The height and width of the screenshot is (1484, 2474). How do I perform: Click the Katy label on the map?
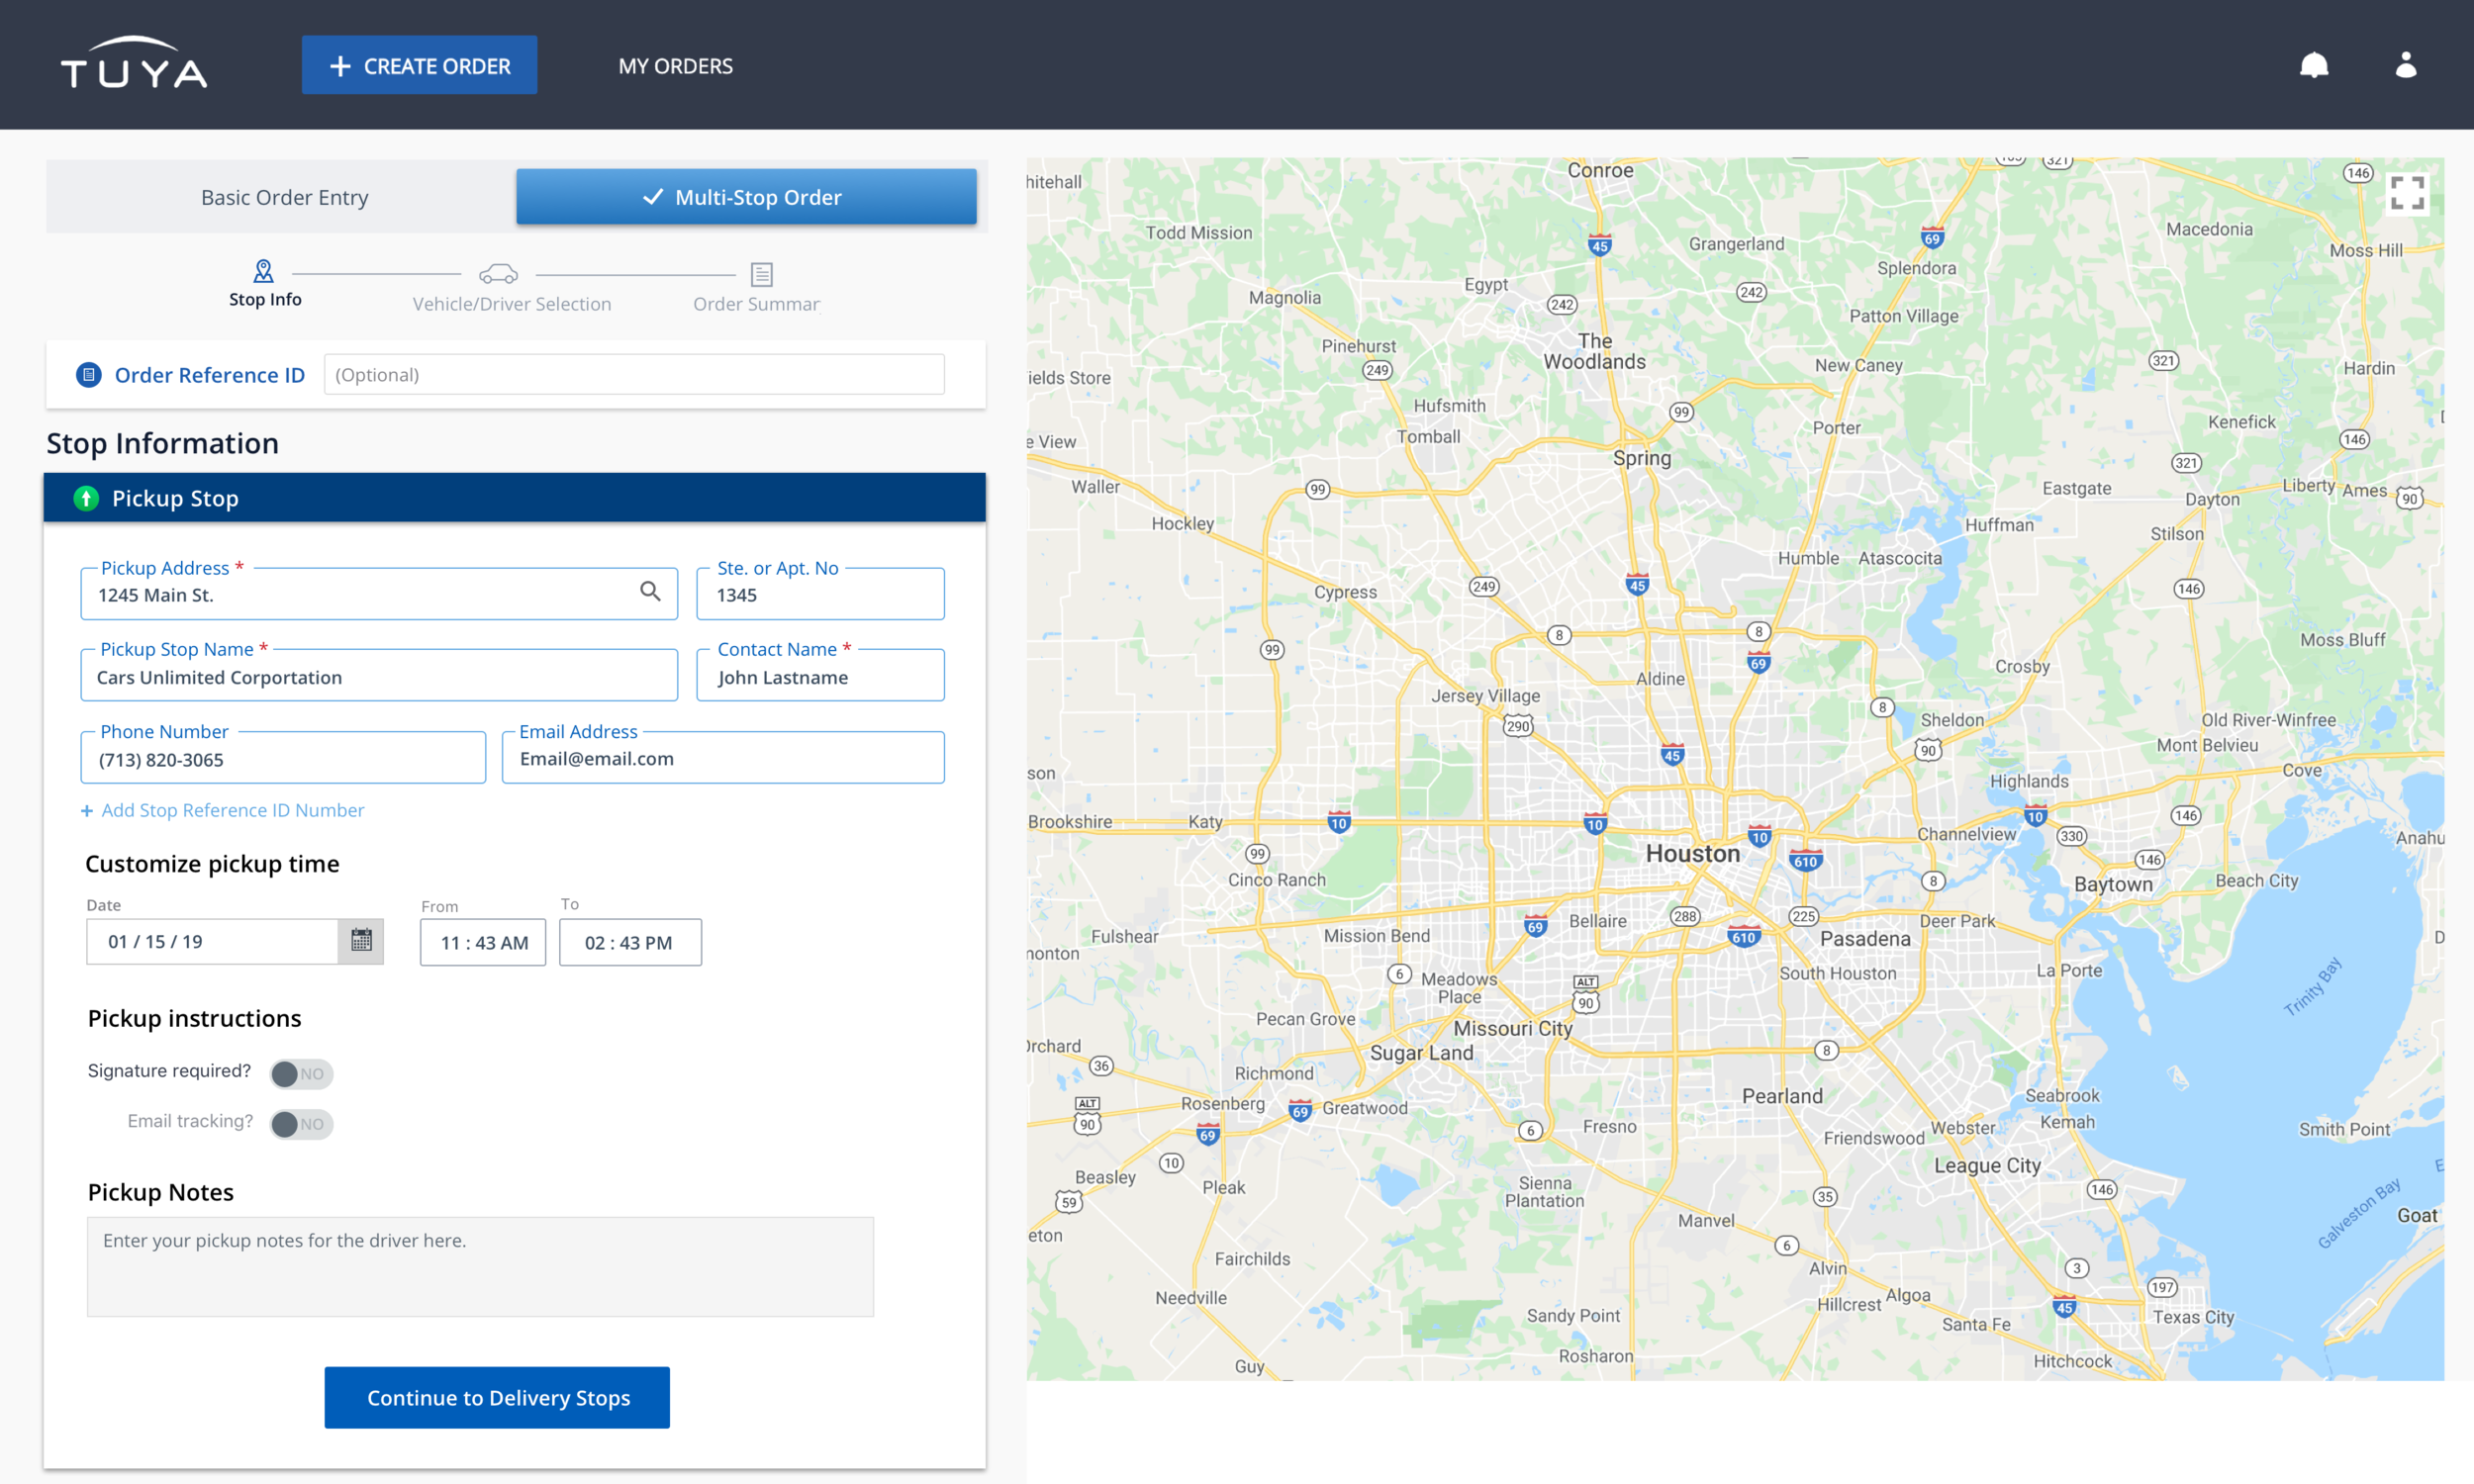(1205, 821)
